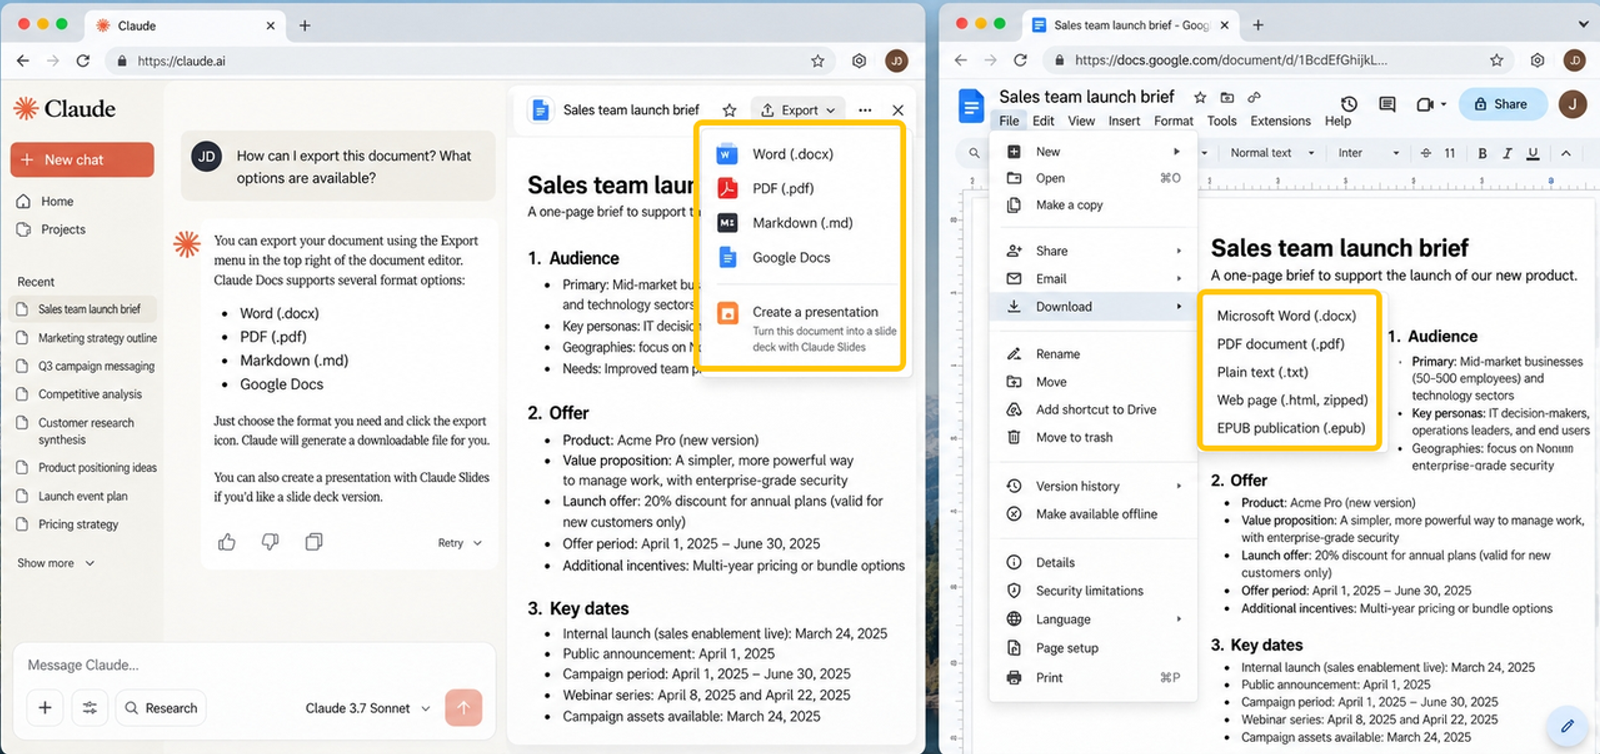Open the version history clock icon in Docs header
Viewport: 1600px width, 754px height.
tap(1349, 104)
